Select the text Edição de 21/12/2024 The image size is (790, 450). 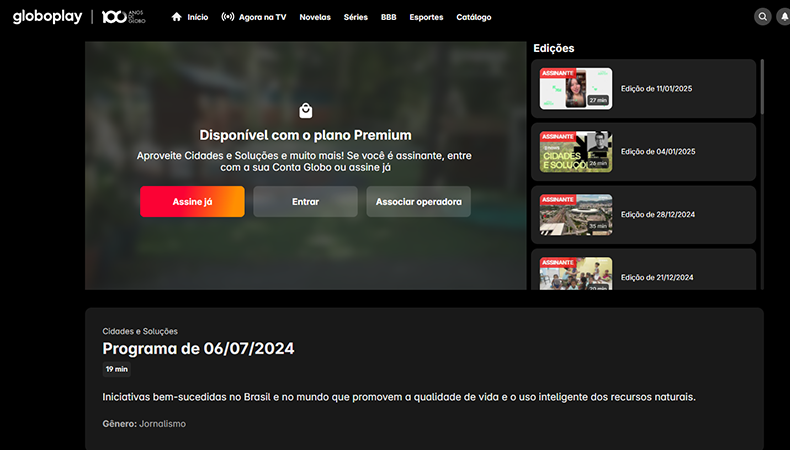tap(657, 278)
